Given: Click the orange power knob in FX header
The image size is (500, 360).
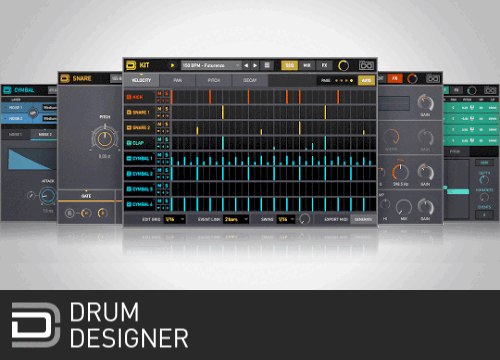Looking at the screenshot, I should pos(412,79).
